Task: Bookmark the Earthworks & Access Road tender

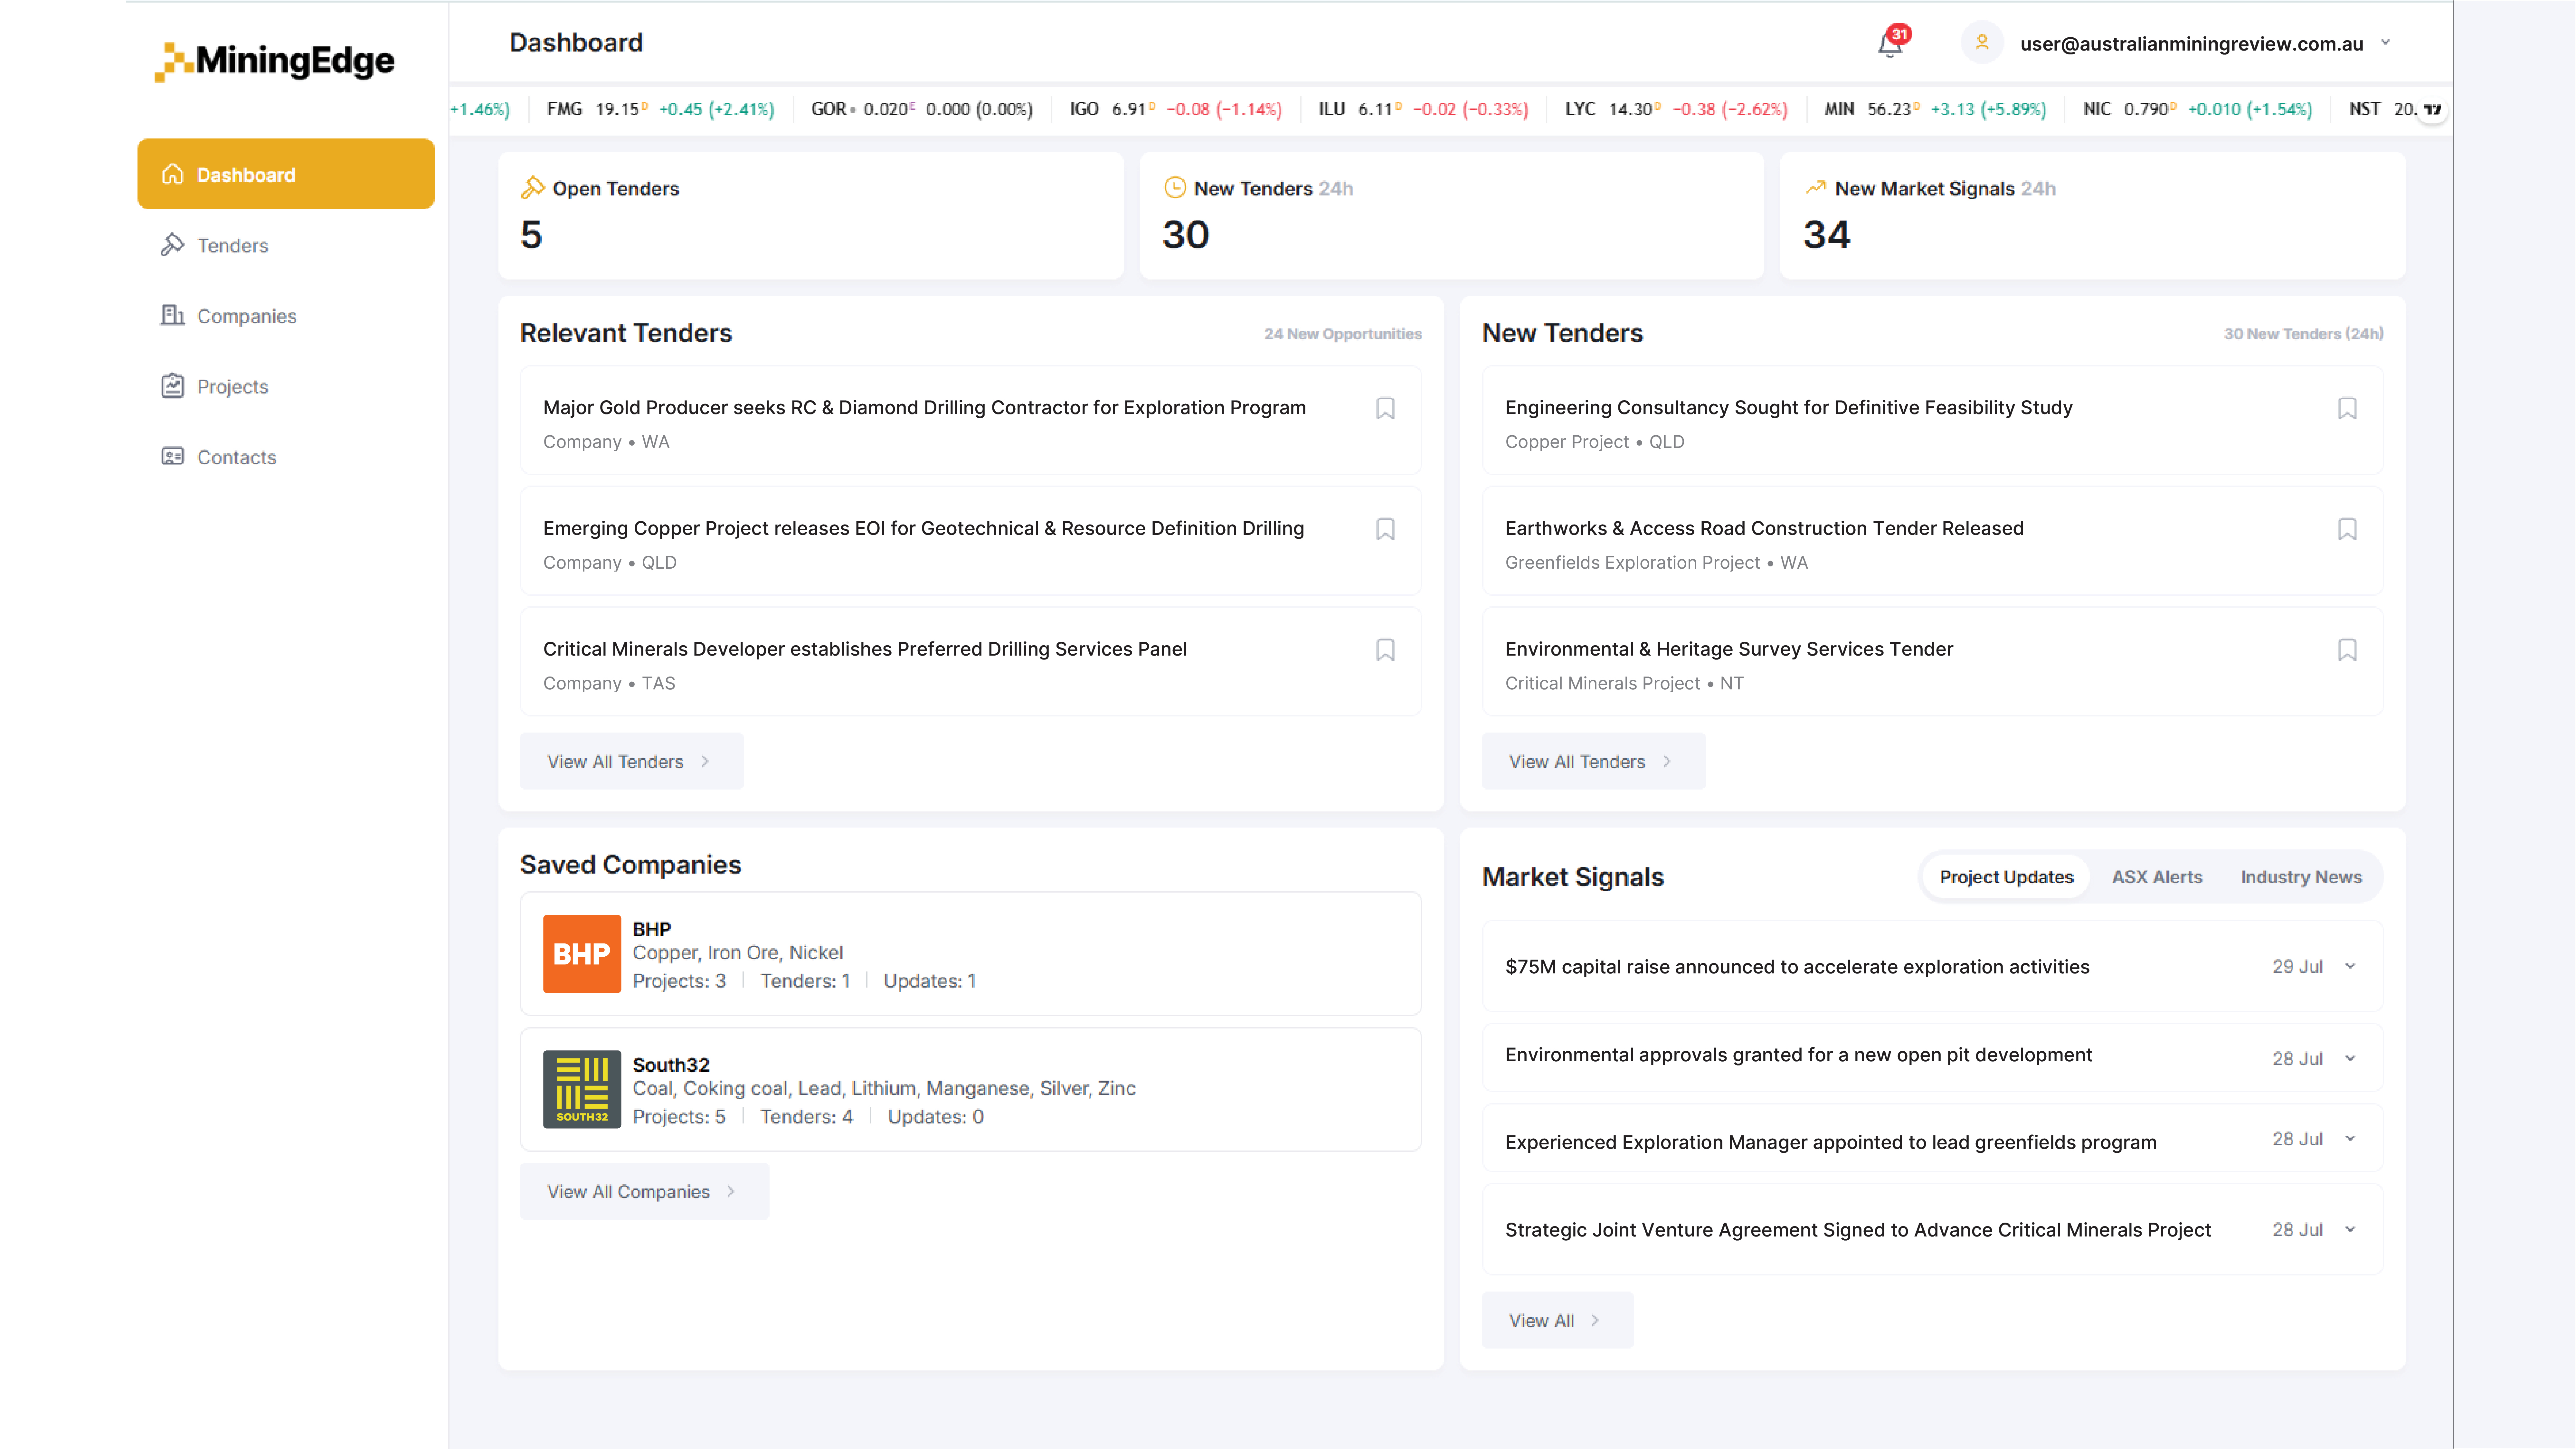Action: click(2347, 529)
